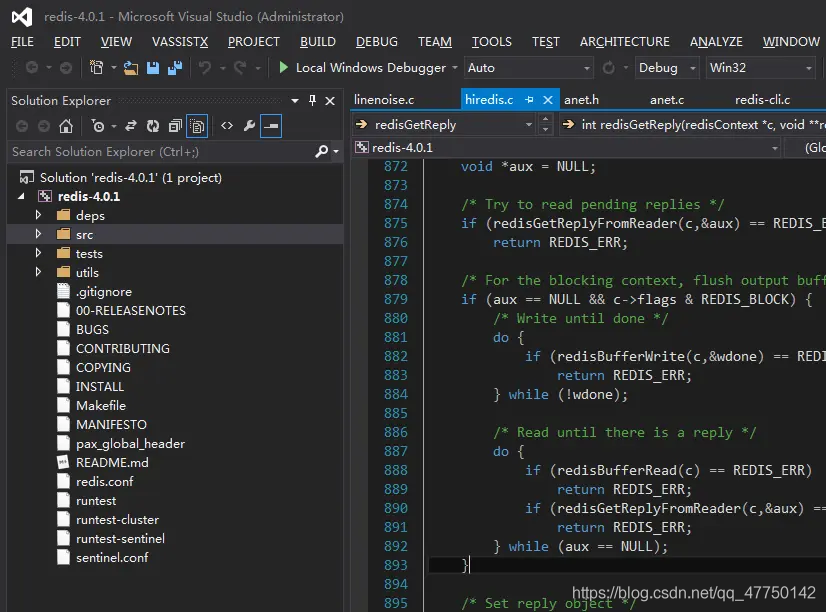The image size is (826, 612).
Task: Click Sync with Active Document icon
Action: click(130, 126)
